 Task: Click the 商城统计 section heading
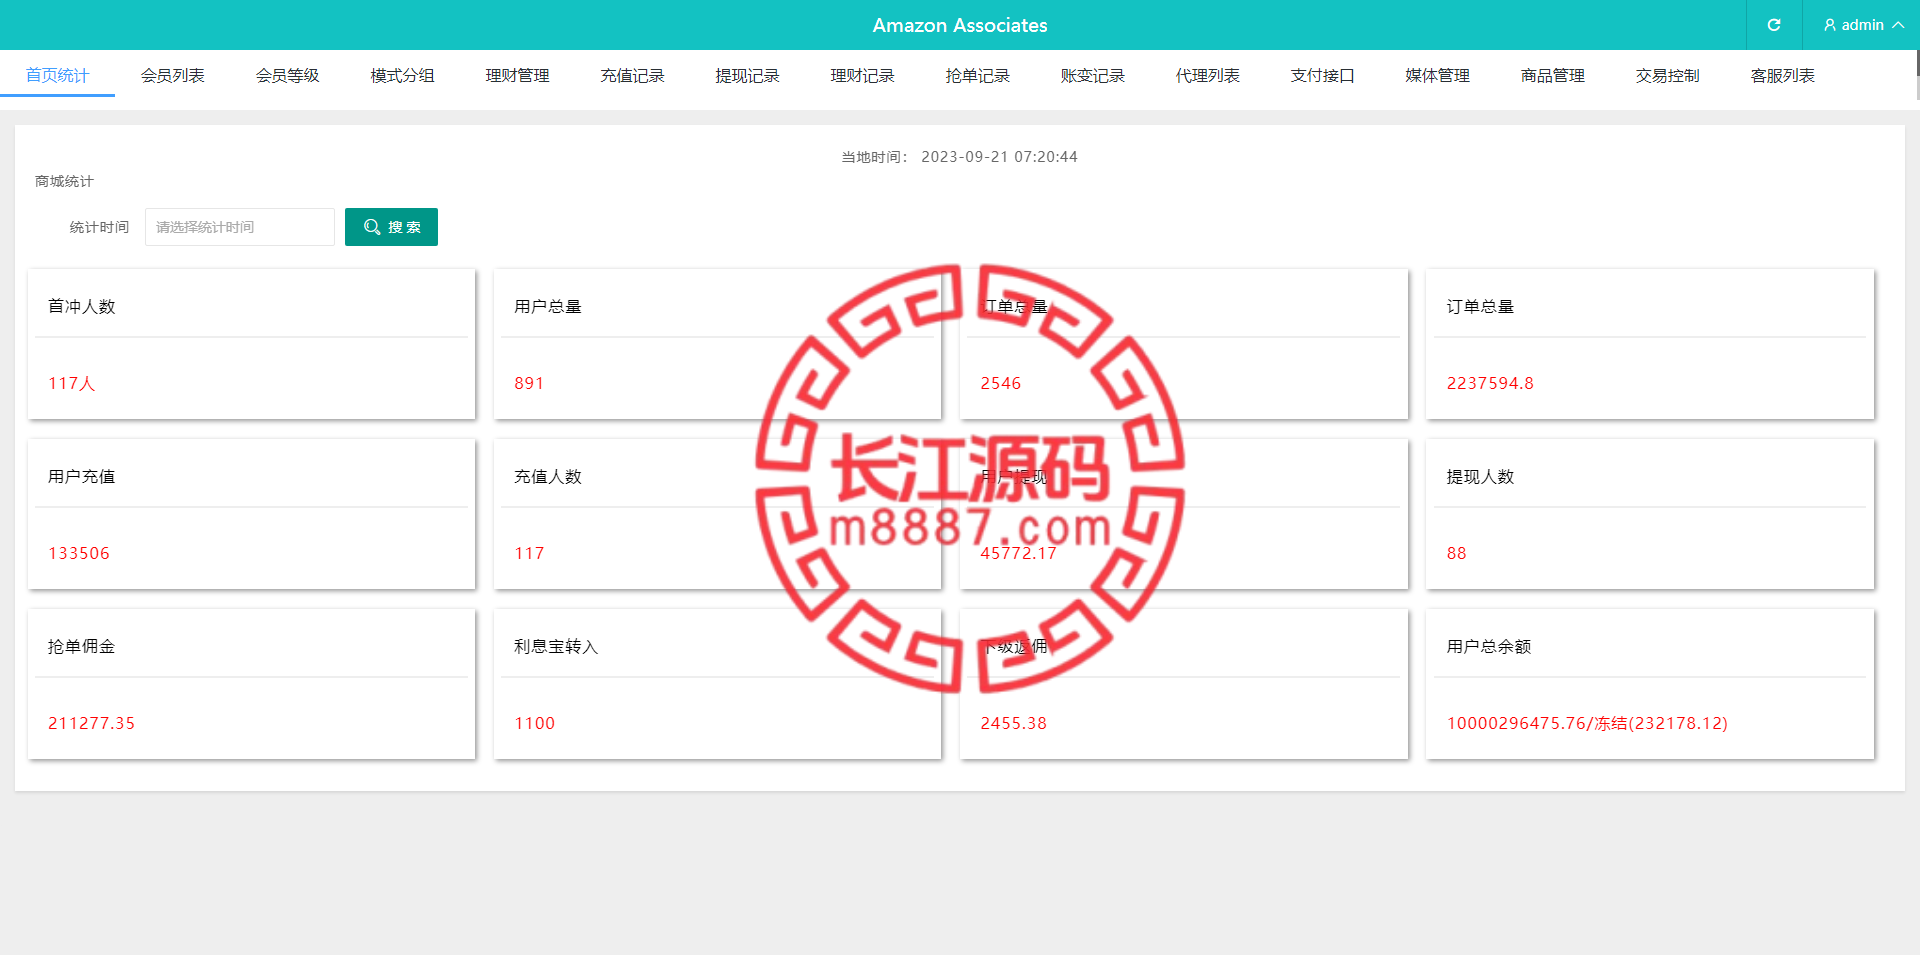[64, 181]
